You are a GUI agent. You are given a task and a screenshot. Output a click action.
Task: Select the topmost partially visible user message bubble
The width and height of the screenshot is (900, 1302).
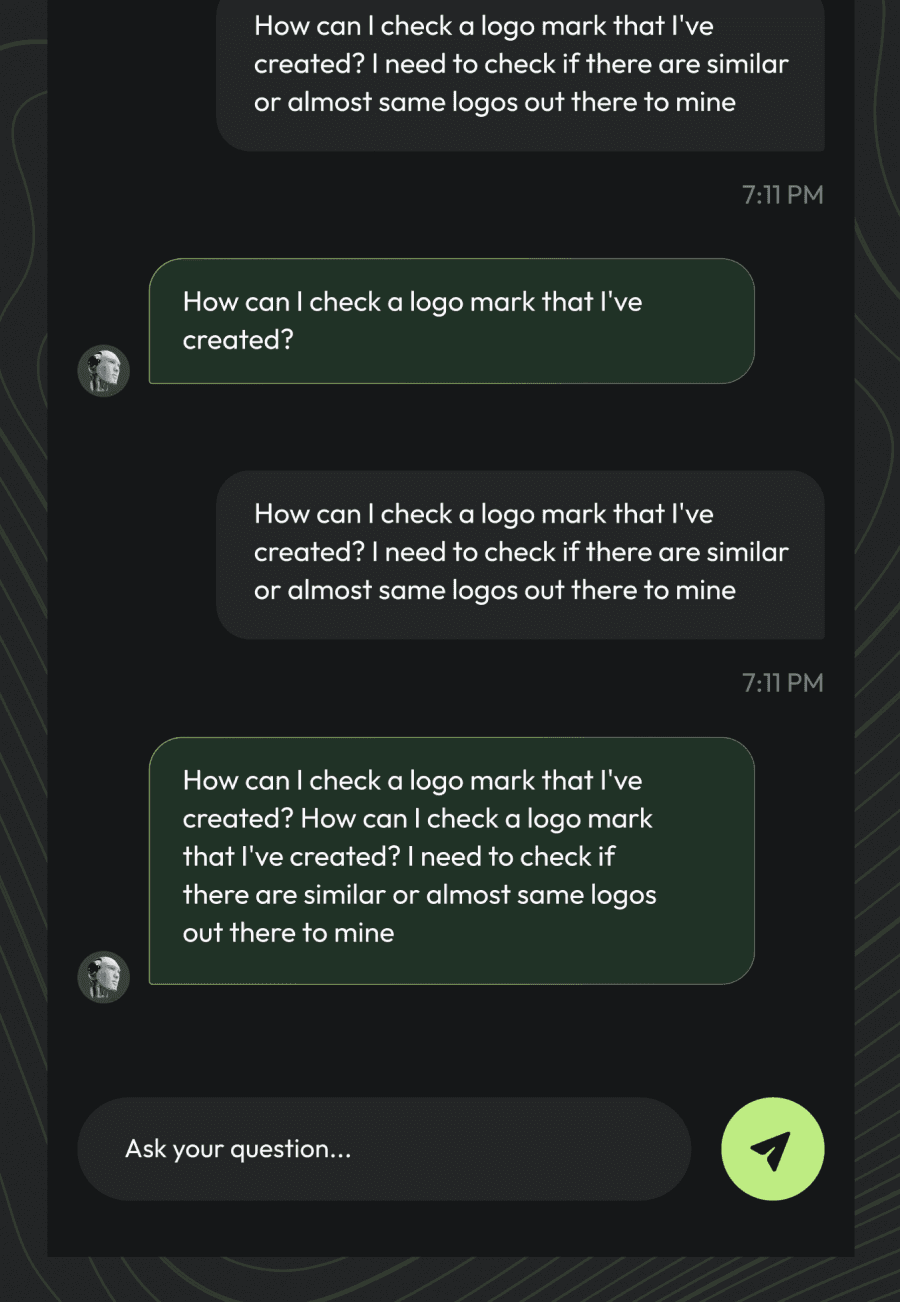[520, 70]
